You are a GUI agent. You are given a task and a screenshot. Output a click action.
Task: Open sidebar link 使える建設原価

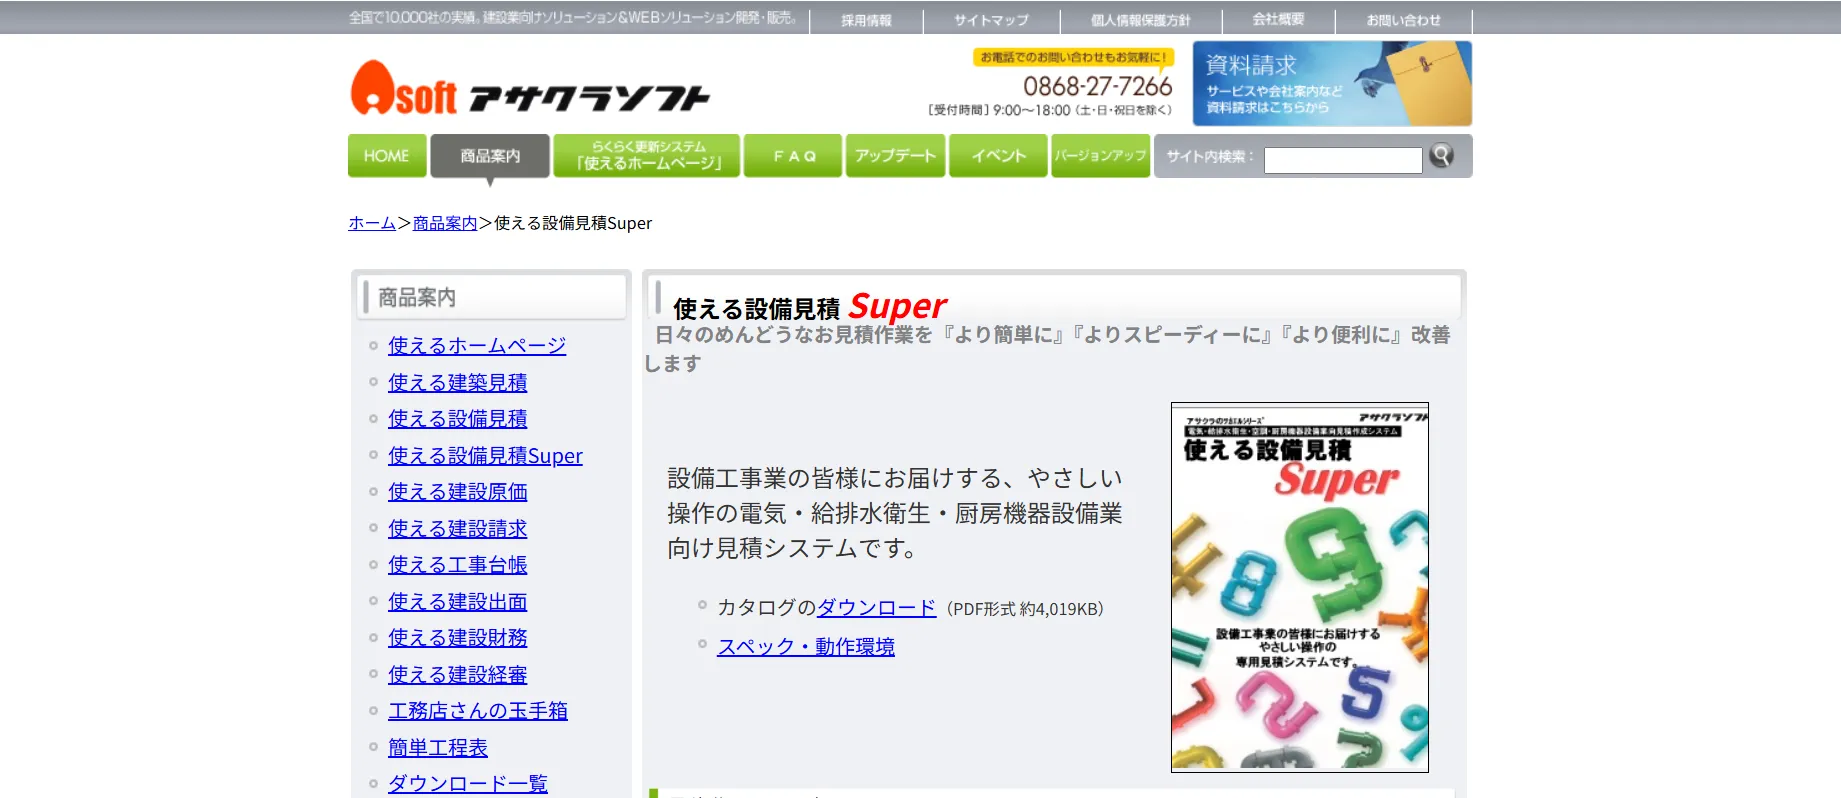point(457,492)
